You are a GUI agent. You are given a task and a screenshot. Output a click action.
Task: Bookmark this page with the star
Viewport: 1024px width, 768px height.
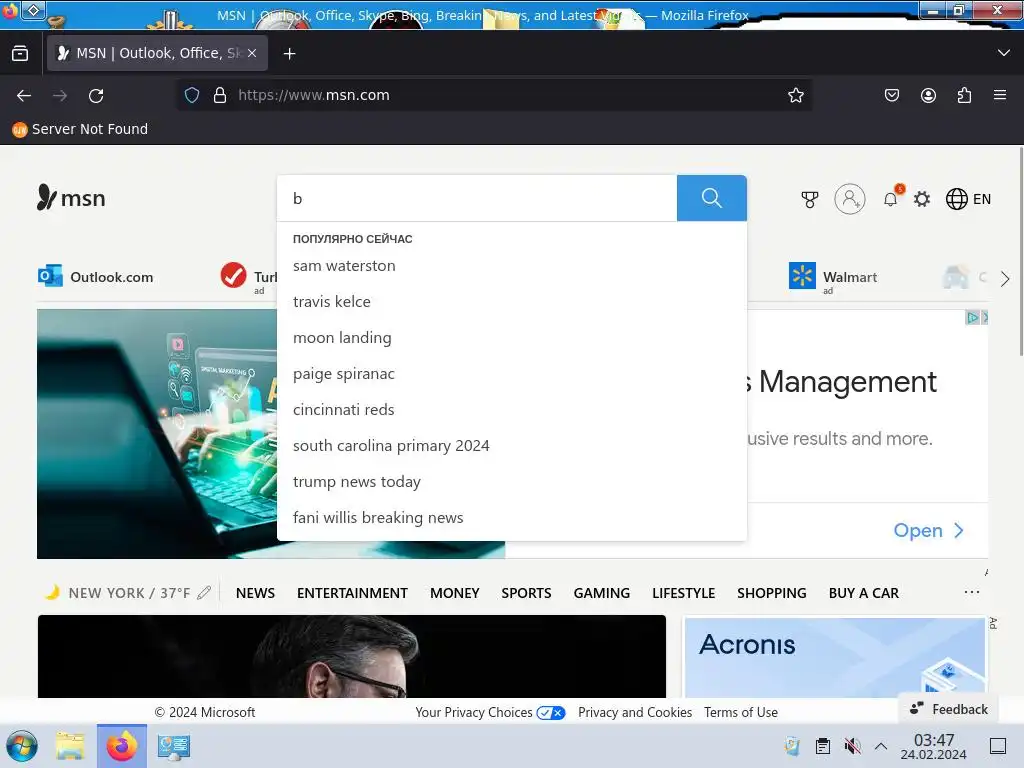coord(795,95)
